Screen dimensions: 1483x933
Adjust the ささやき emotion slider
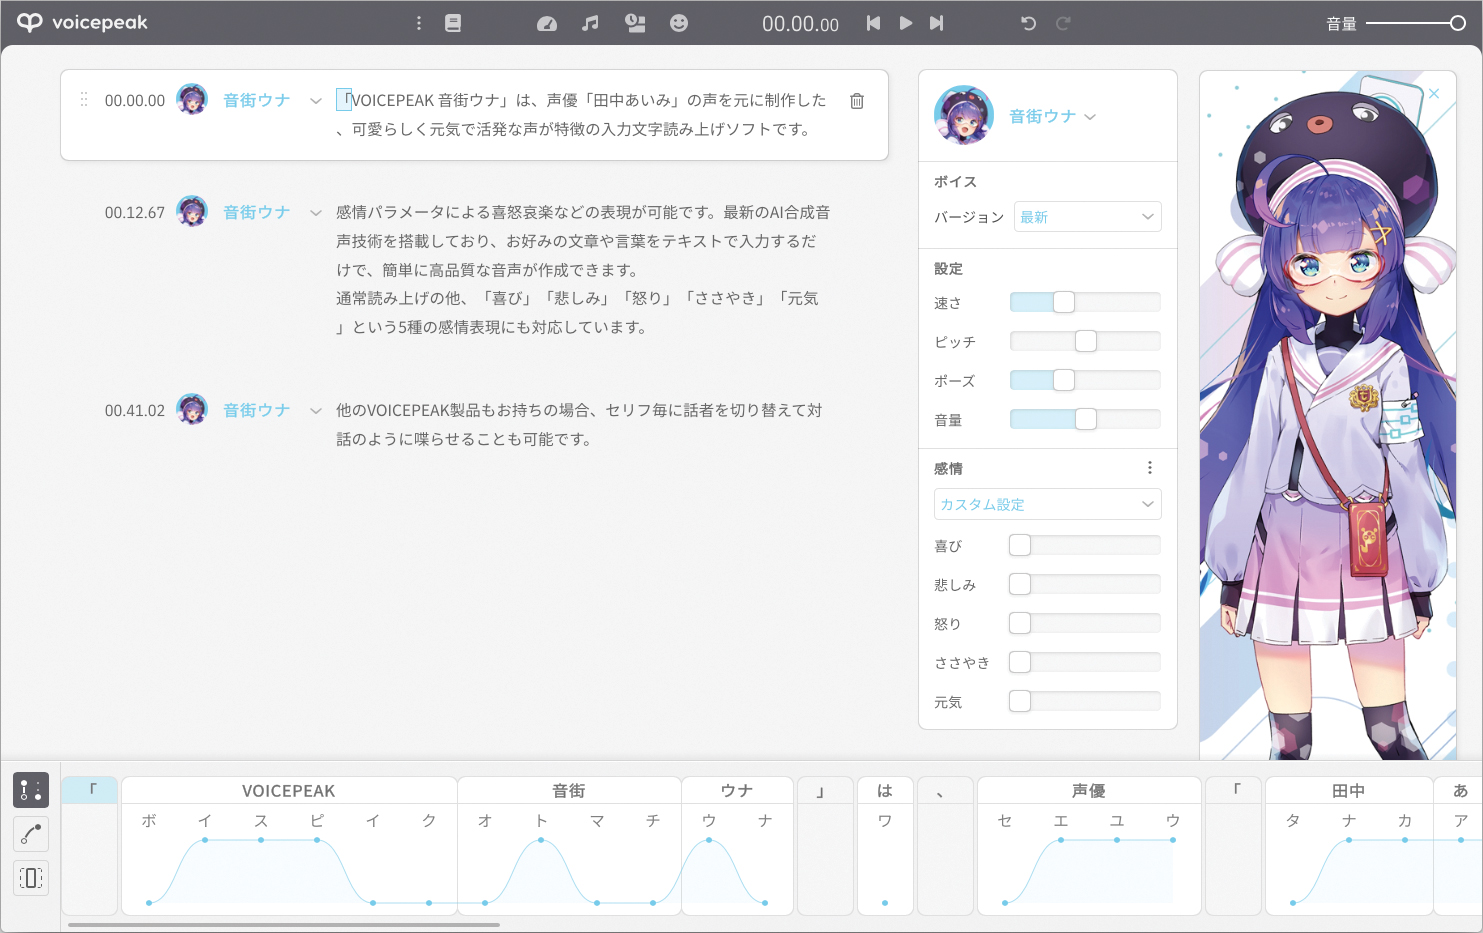1085,662
